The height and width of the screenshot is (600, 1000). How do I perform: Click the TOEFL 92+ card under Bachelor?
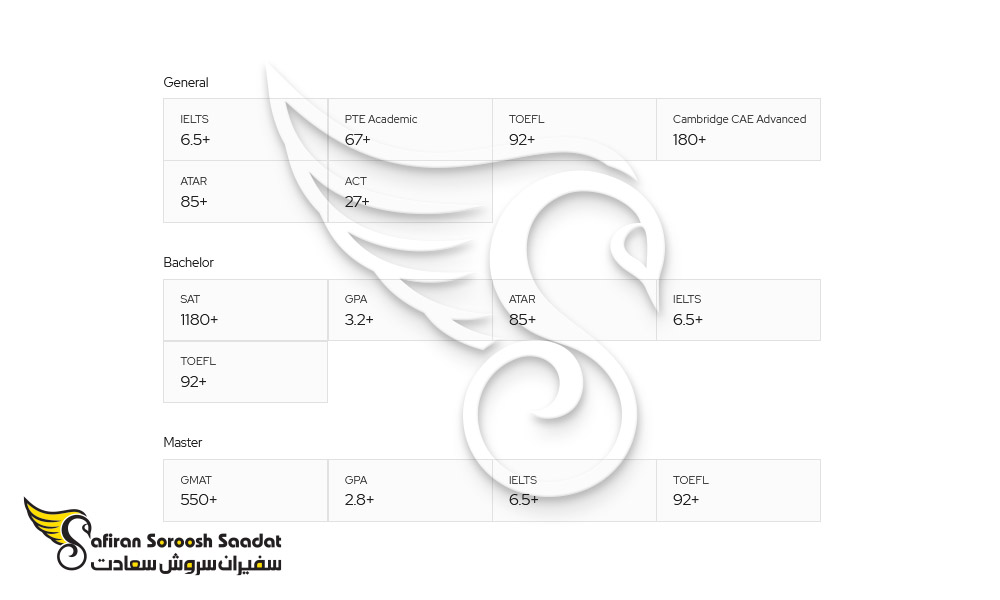coord(246,372)
